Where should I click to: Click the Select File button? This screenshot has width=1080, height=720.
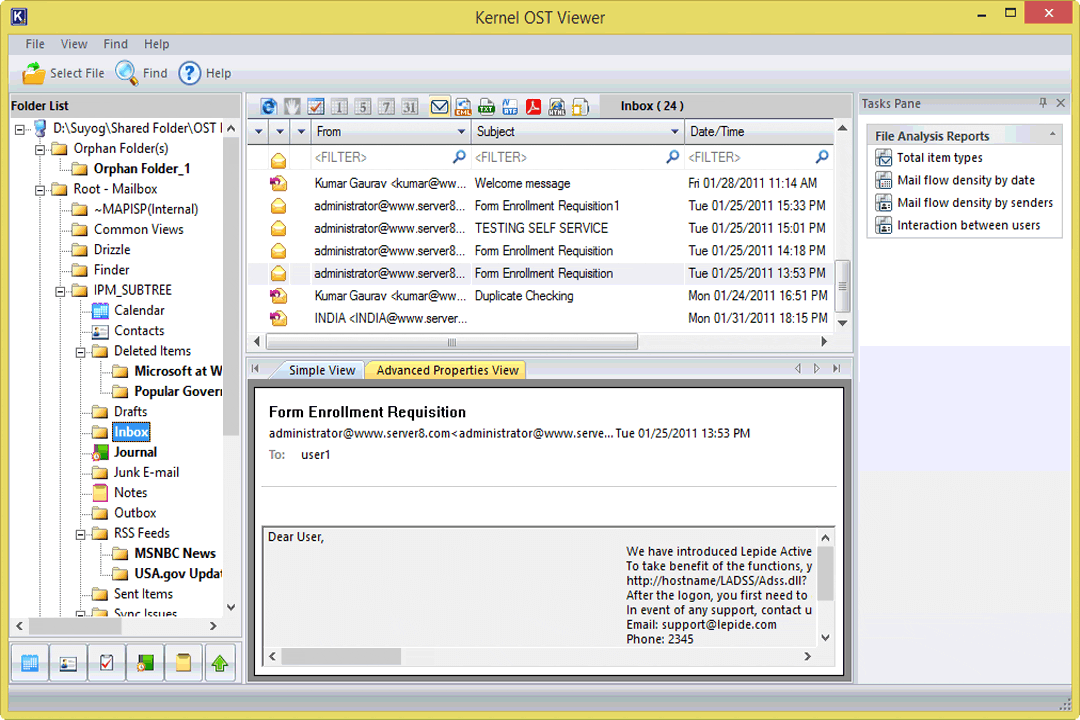(63, 72)
